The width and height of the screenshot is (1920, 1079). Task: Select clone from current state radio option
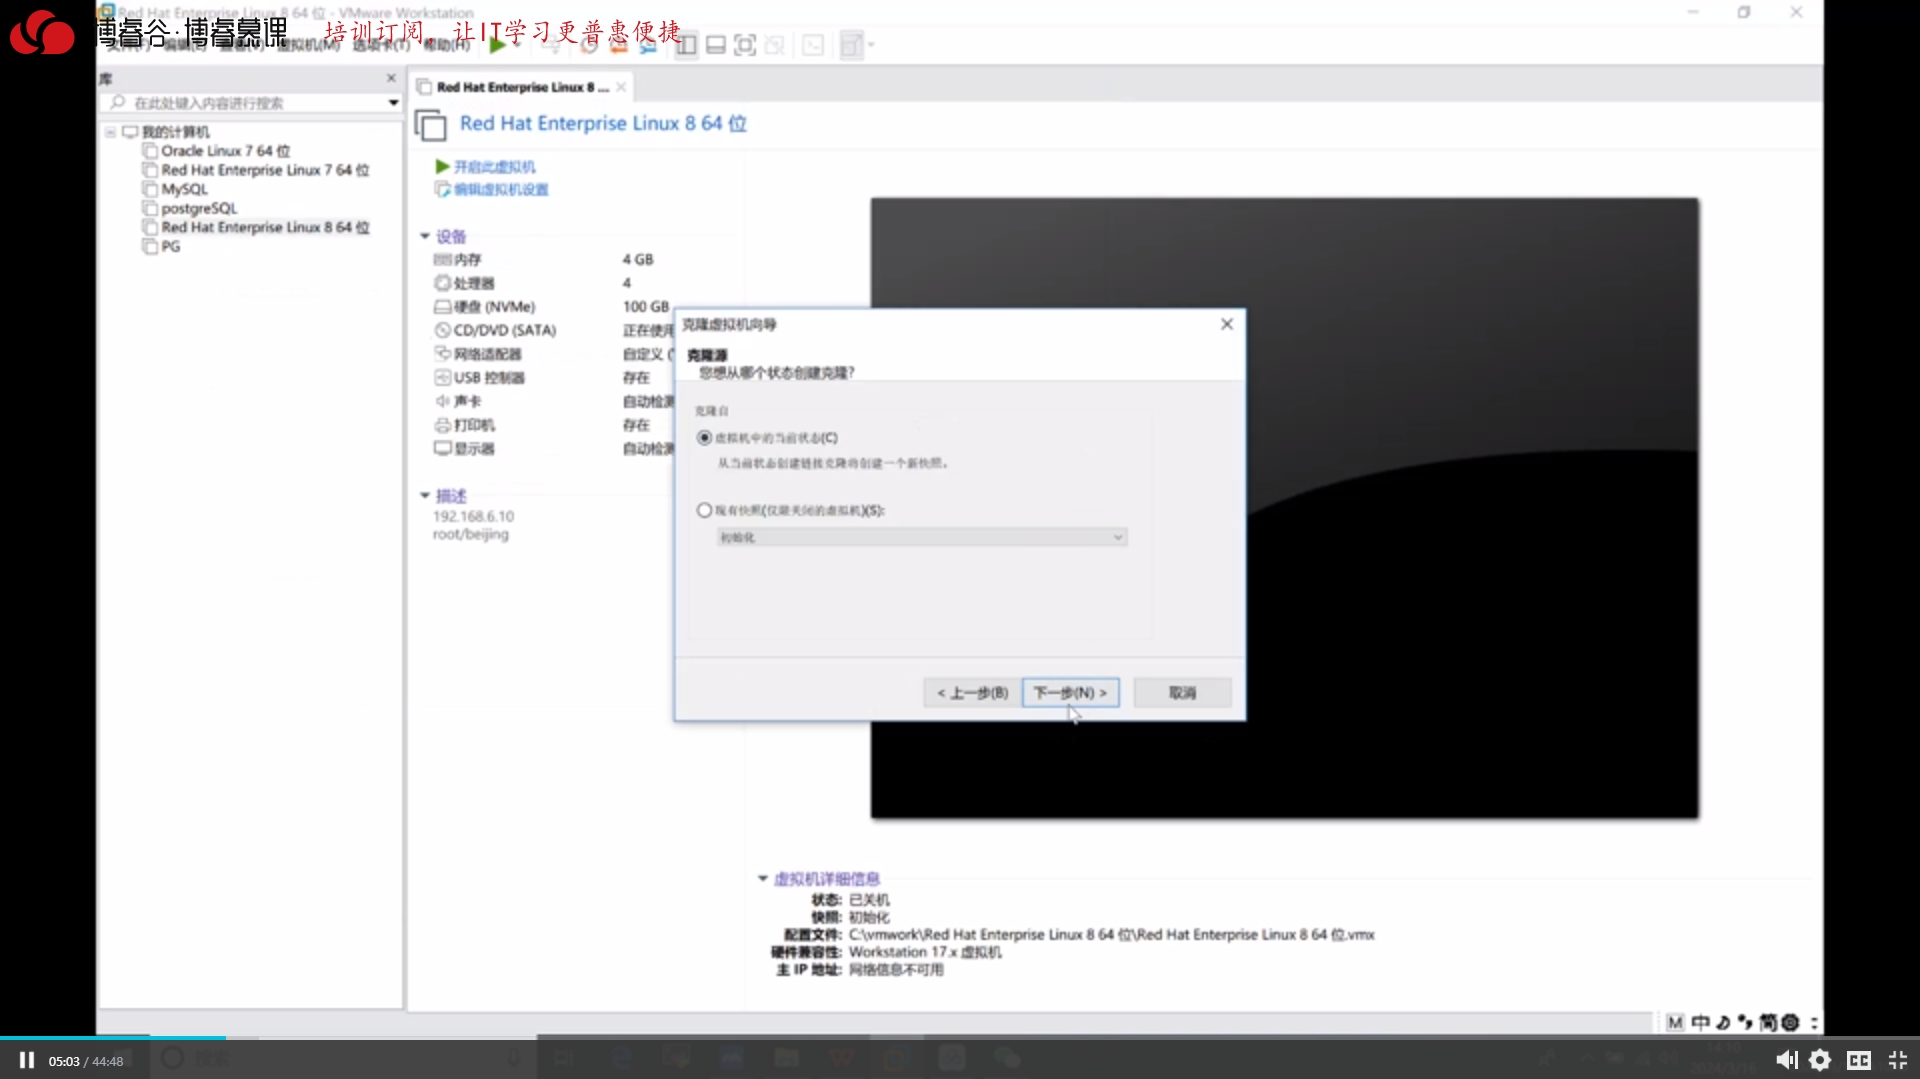pos(705,438)
